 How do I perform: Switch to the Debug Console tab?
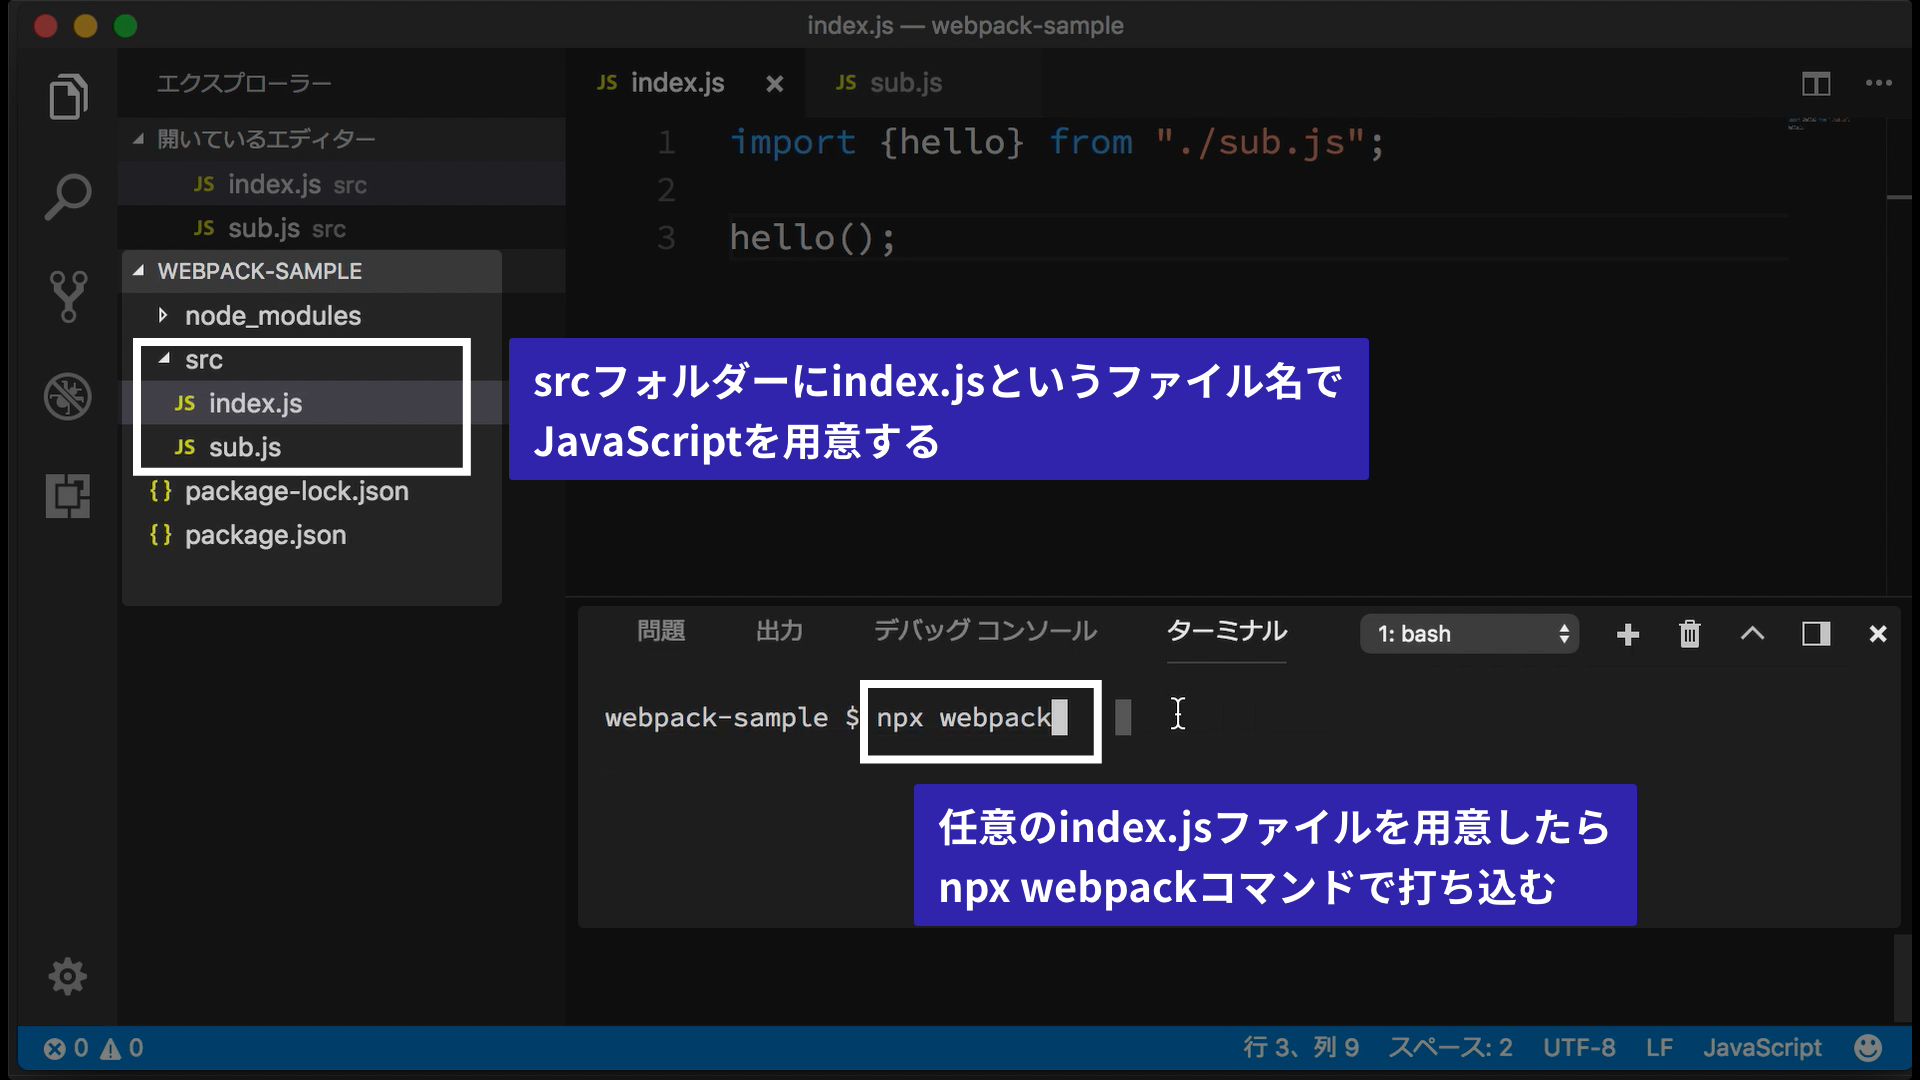tap(985, 631)
